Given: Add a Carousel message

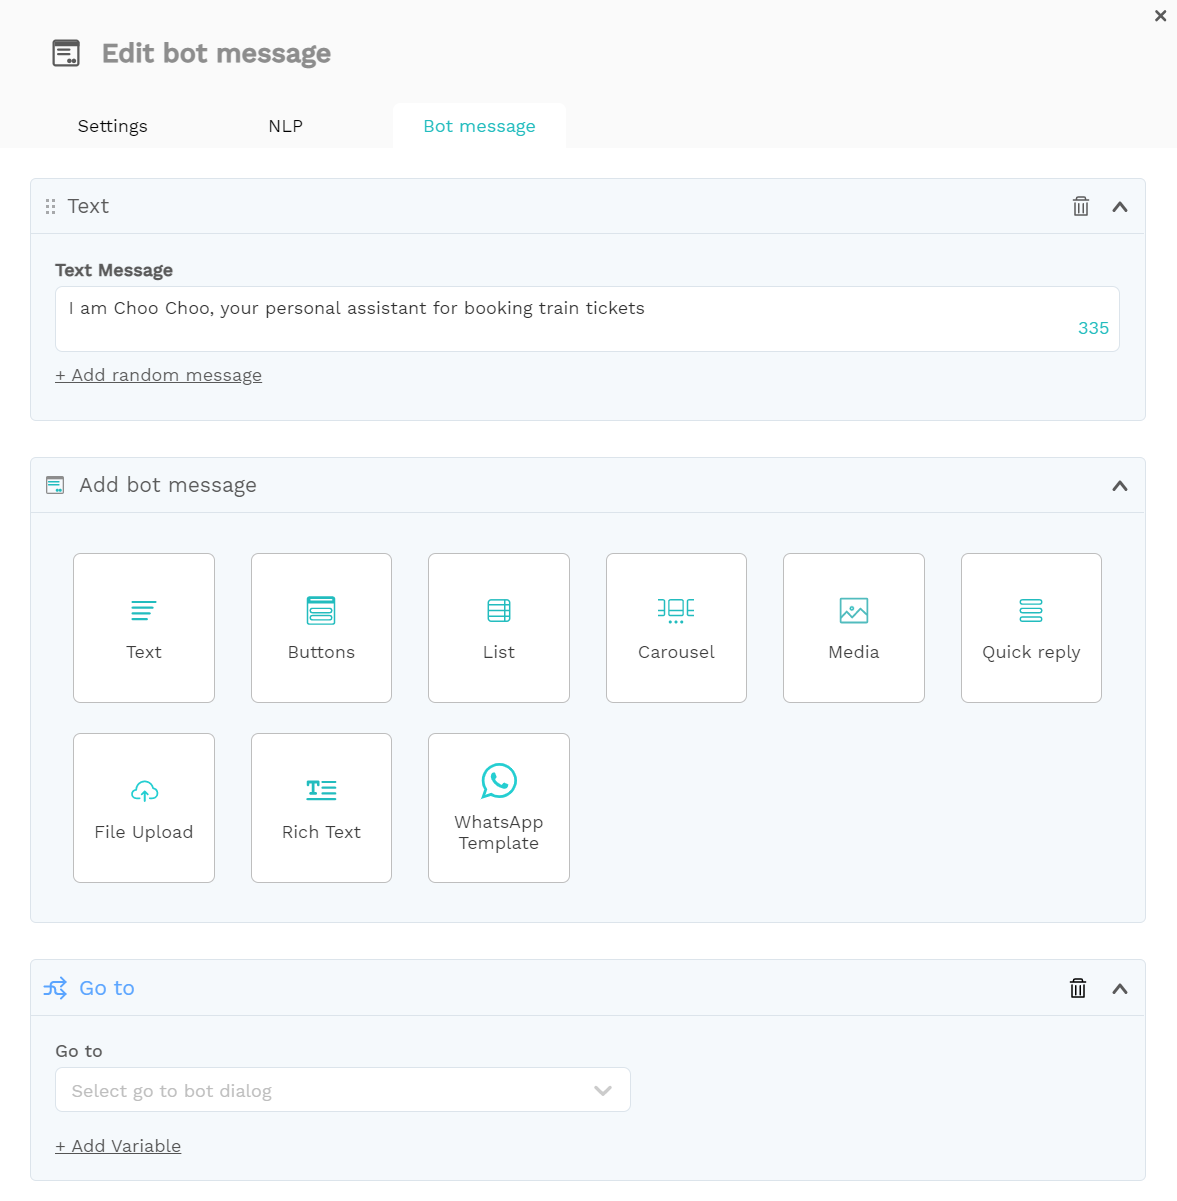Looking at the screenshot, I should pos(676,628).
